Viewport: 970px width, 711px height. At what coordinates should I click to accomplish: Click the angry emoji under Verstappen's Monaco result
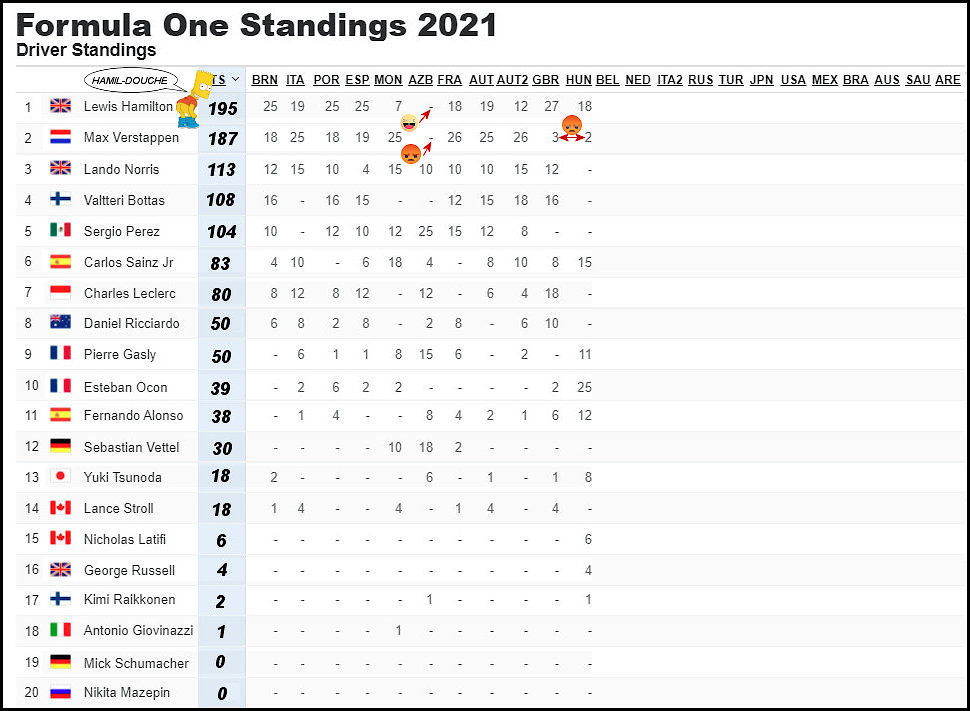tap(411, 155)
